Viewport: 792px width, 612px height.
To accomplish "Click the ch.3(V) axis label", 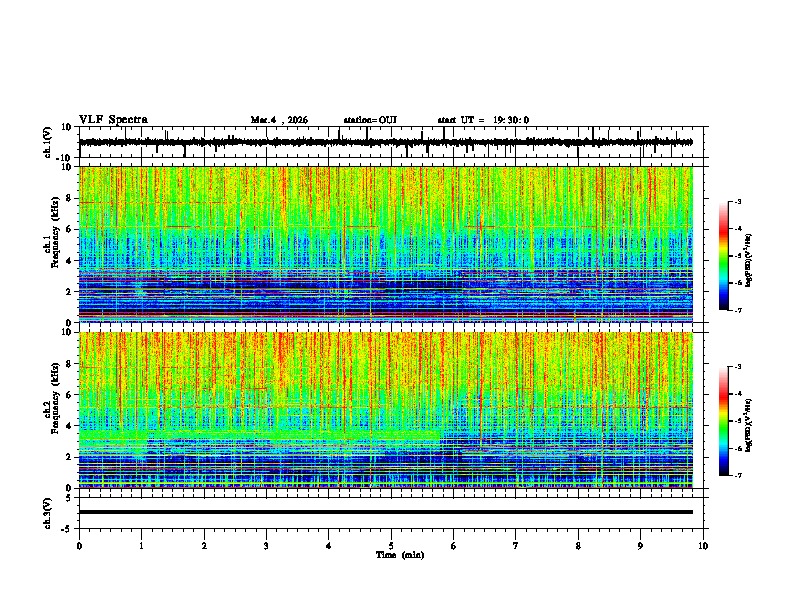I will 48,513.
